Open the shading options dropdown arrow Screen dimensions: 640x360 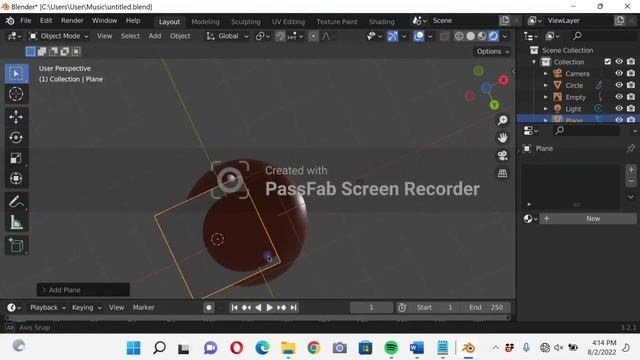pos(505,36)
